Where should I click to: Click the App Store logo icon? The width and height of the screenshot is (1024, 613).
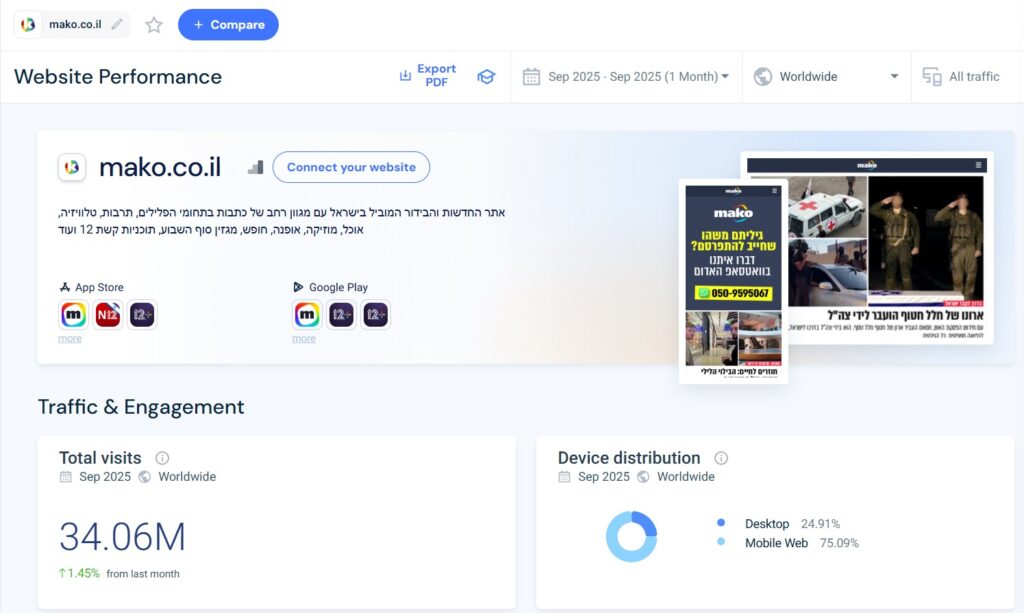pyautogui.click(x=65, y=287)
